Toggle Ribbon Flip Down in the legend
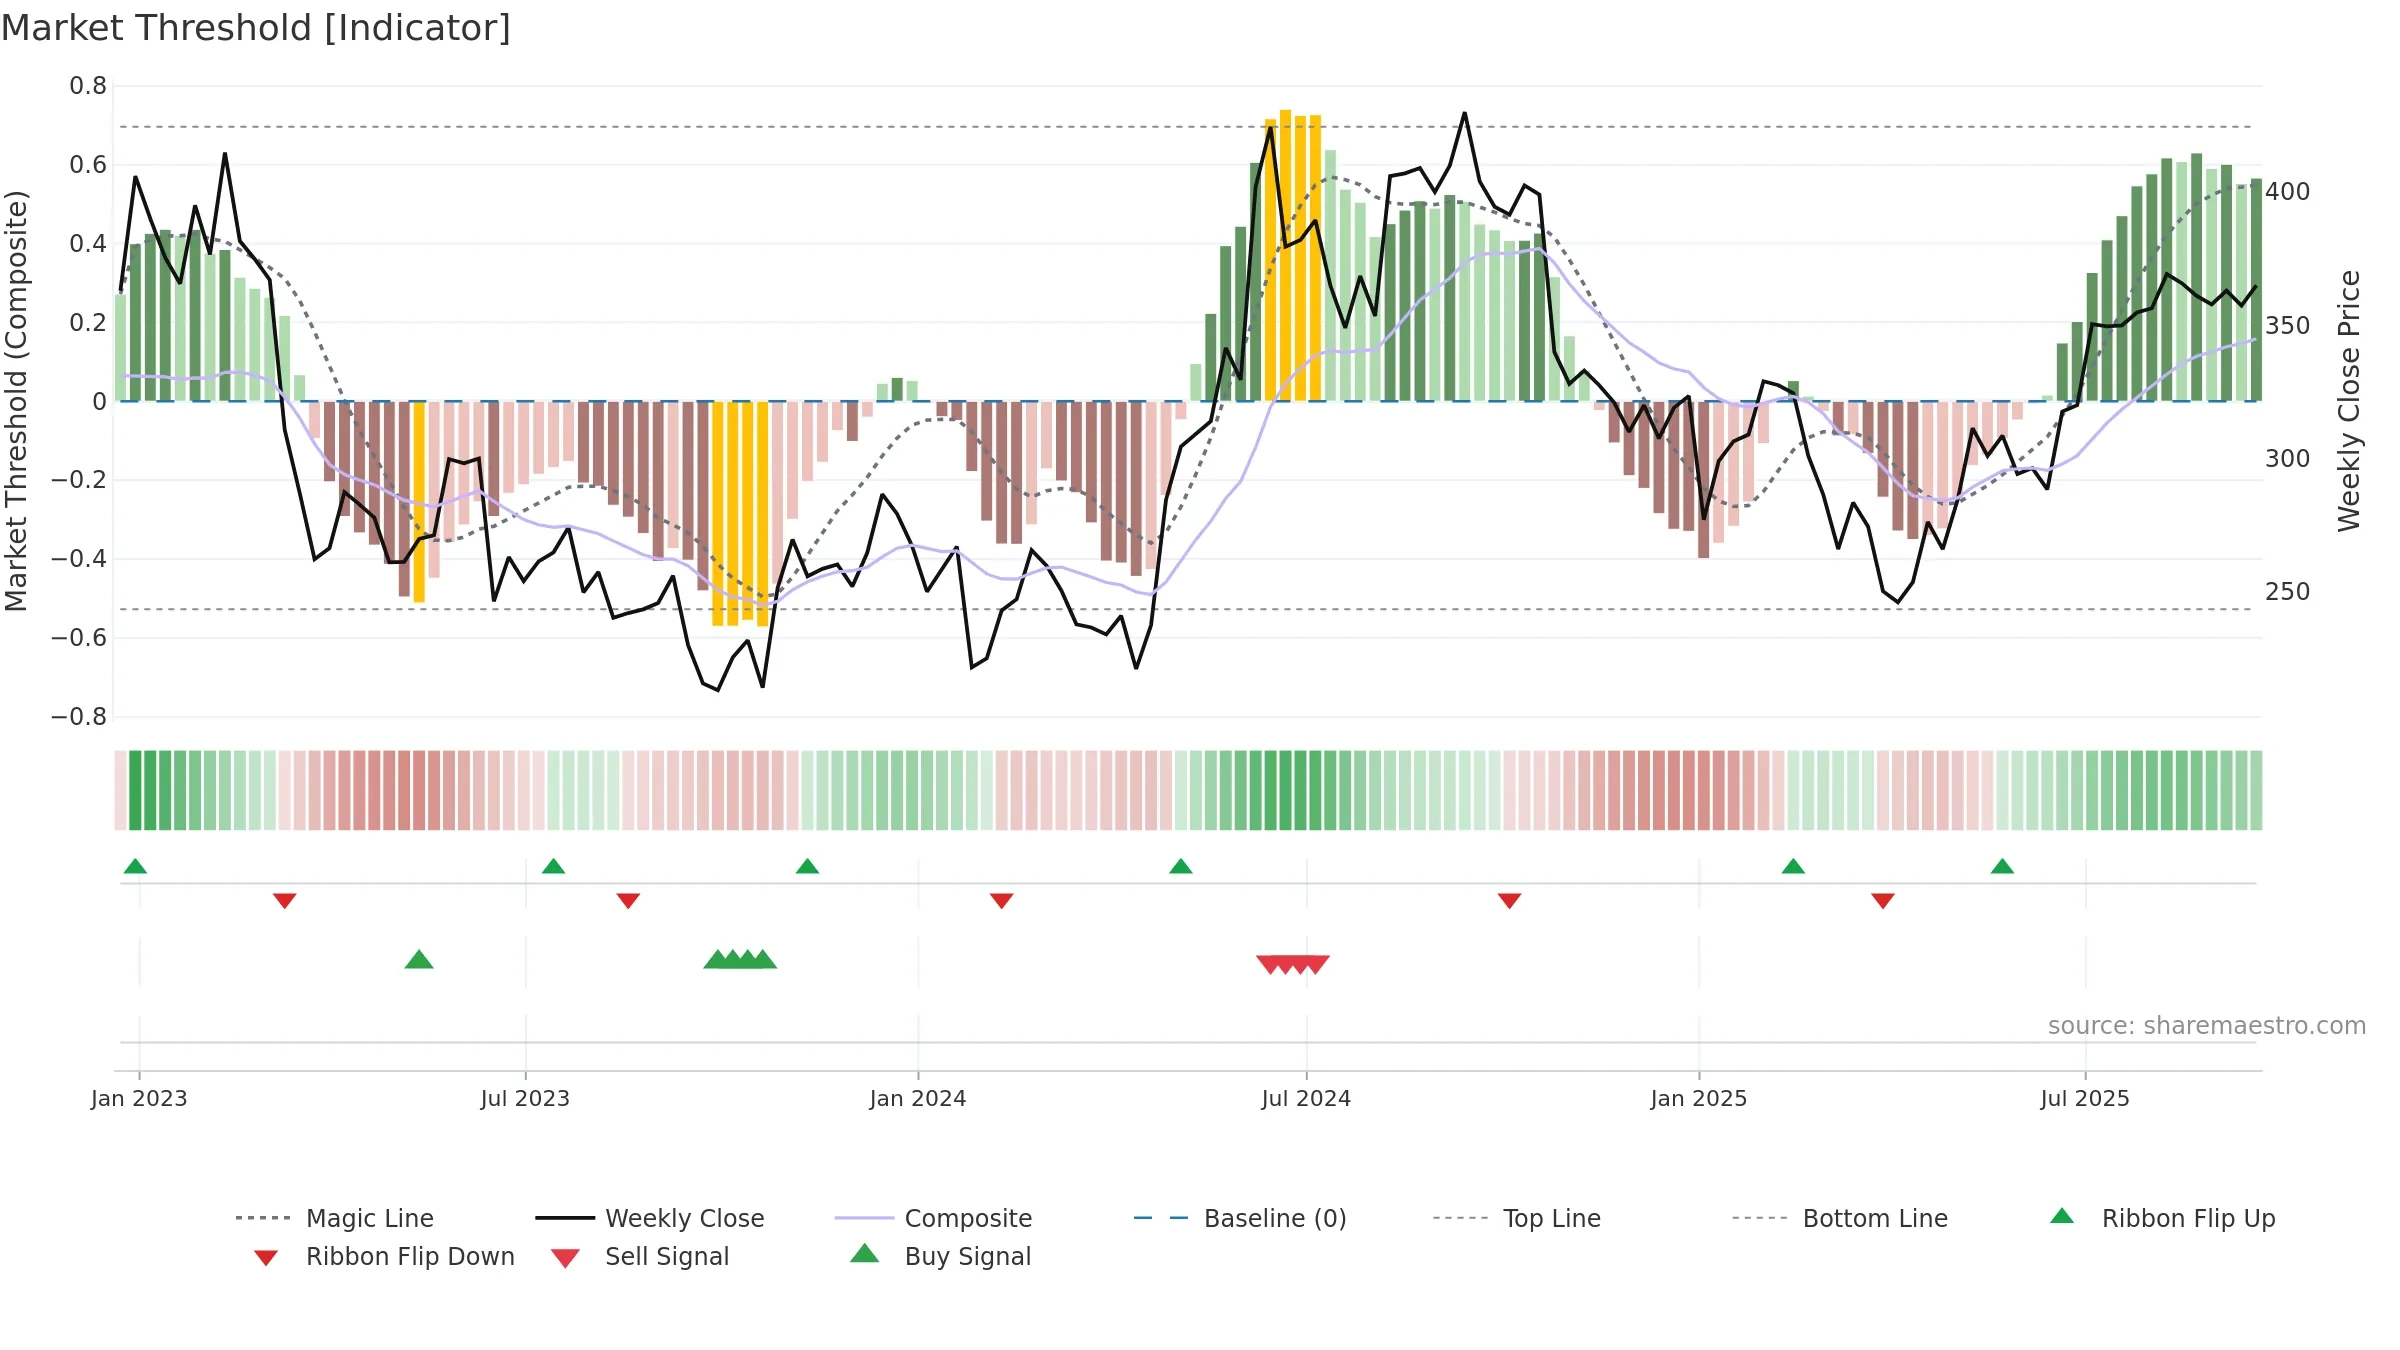The width and height of the screenshot is (2400, 1350). pos(383,1256)
